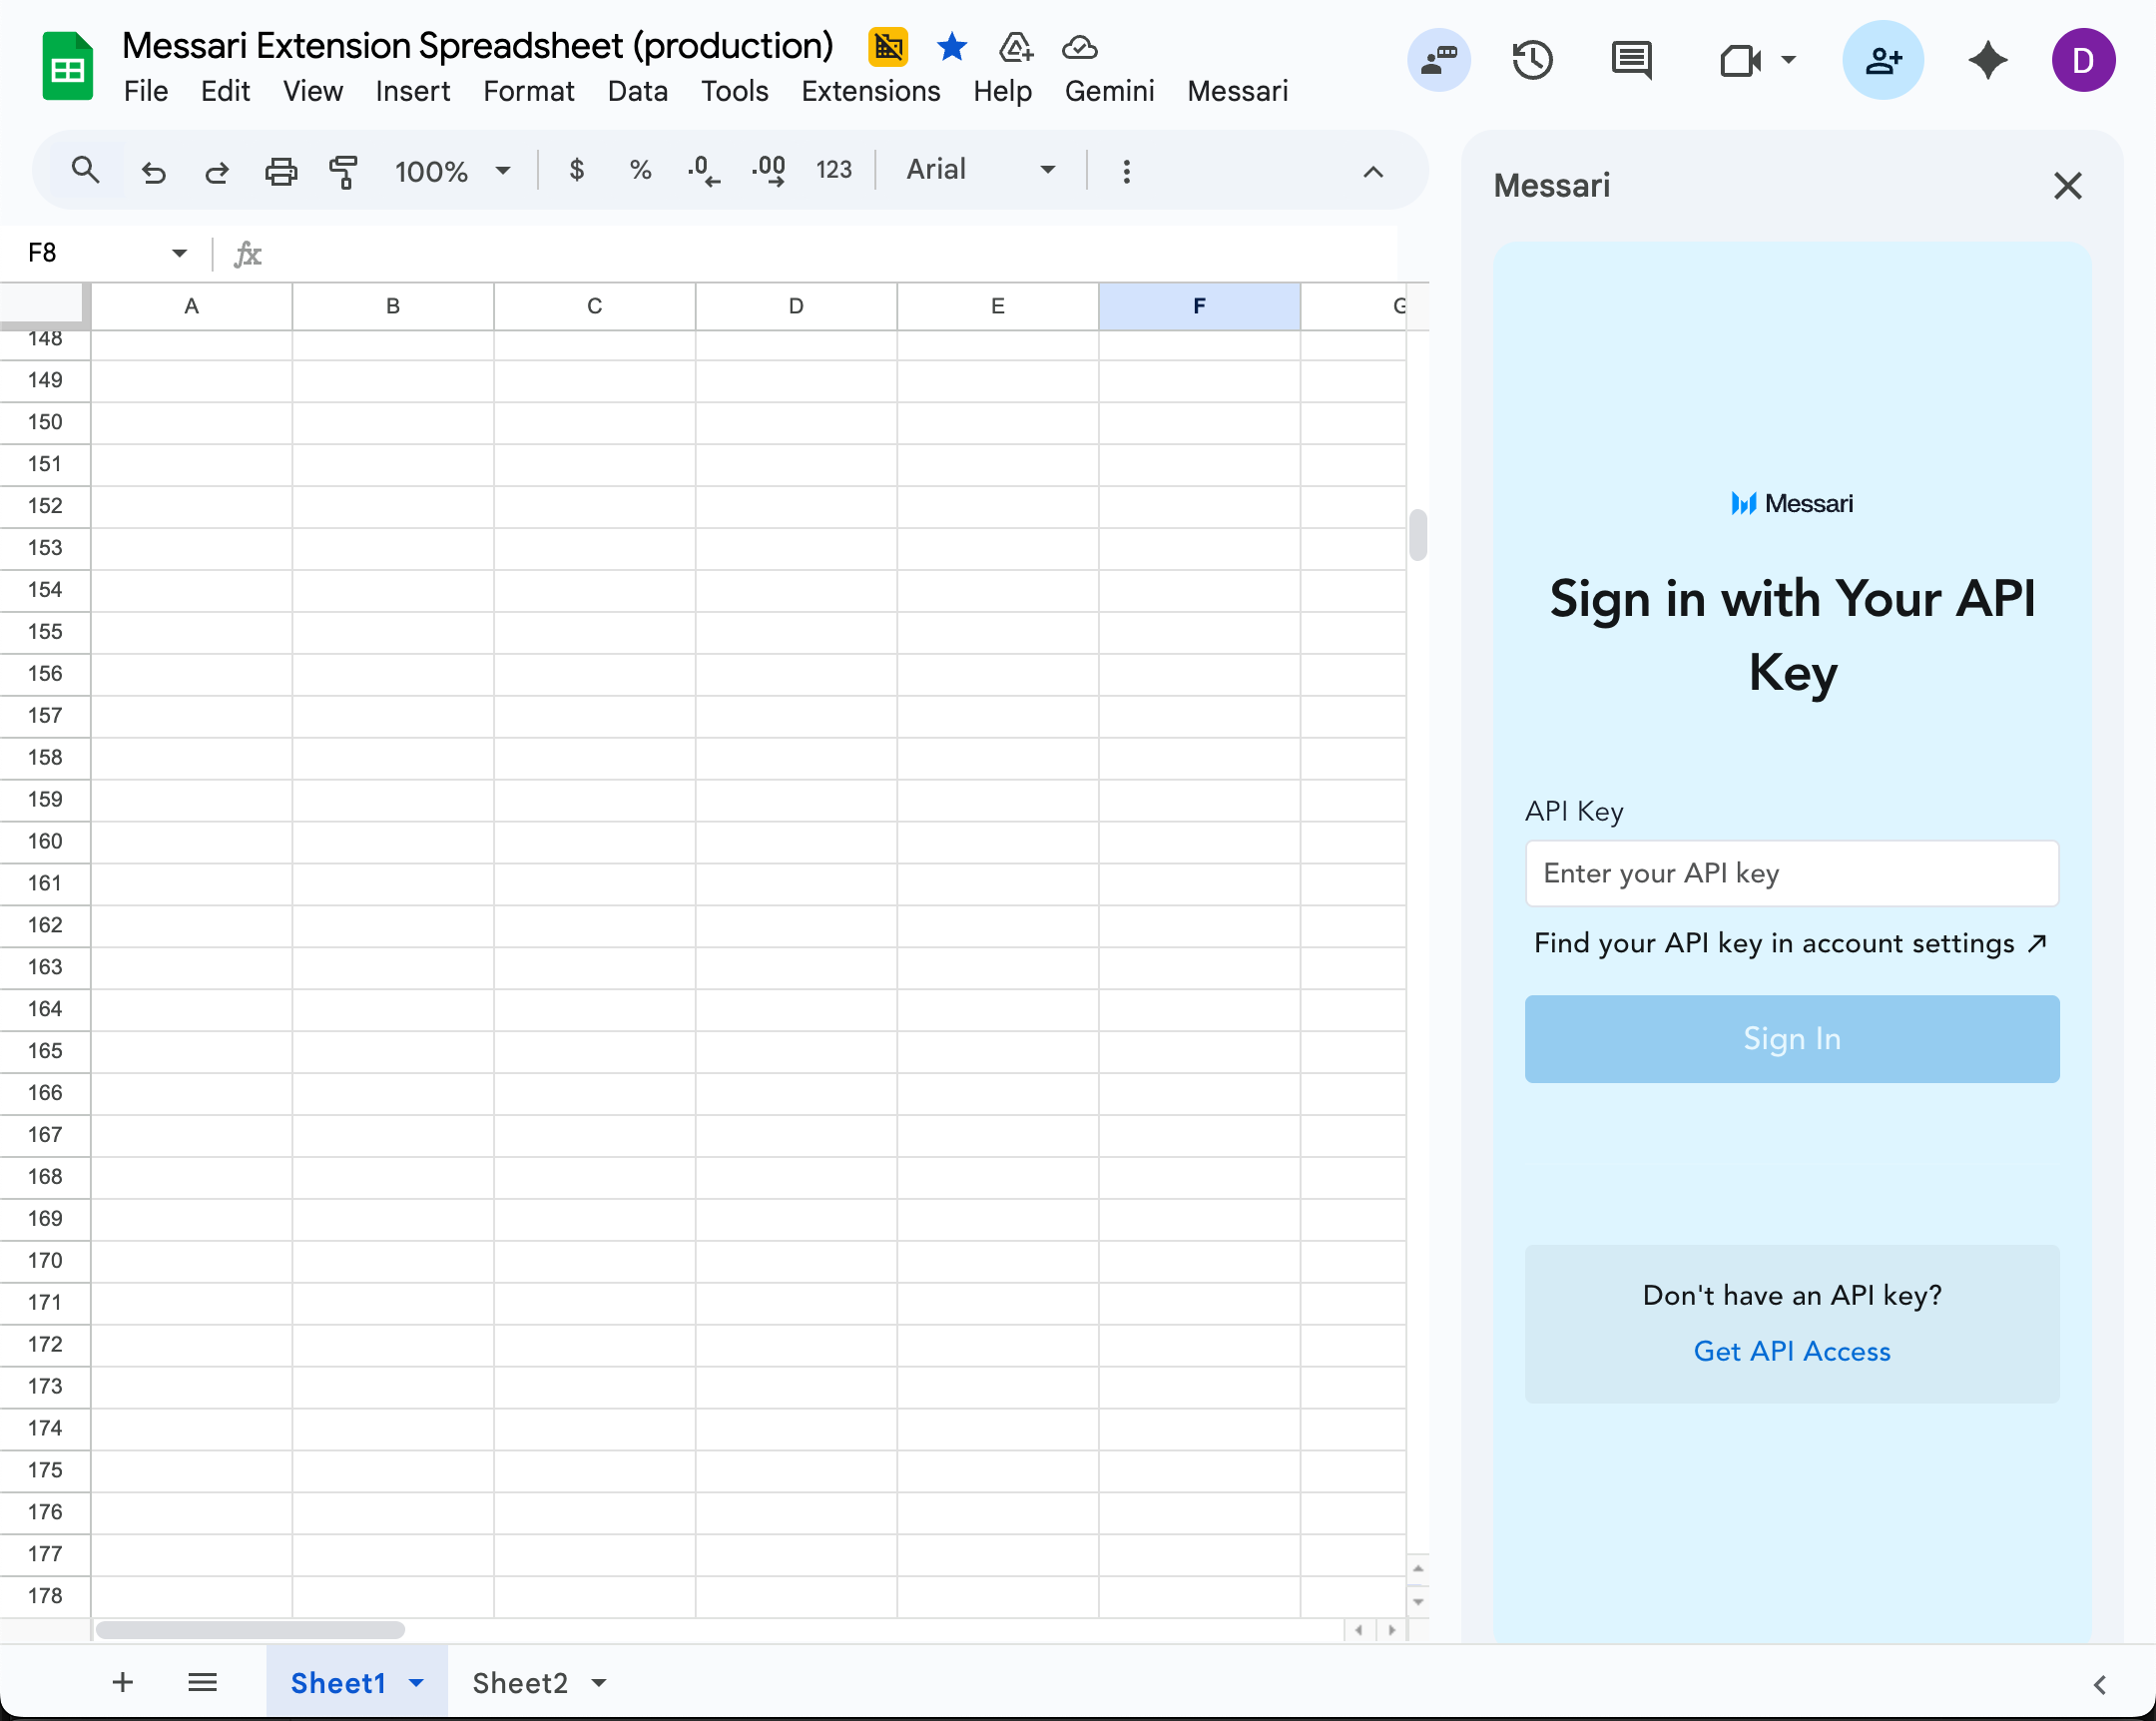Open the 123 number format menu

click(x=833, y=170)
